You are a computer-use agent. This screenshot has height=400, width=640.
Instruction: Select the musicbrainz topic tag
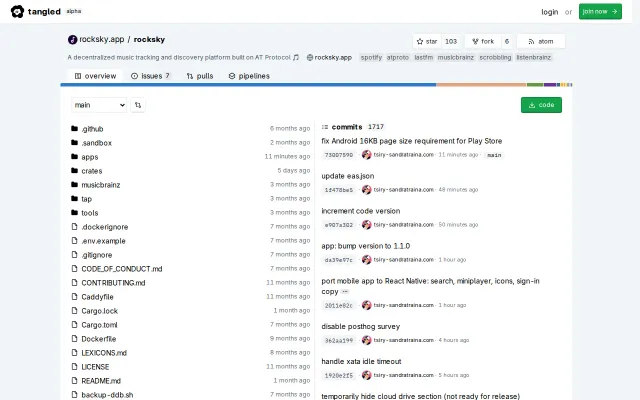456,58
